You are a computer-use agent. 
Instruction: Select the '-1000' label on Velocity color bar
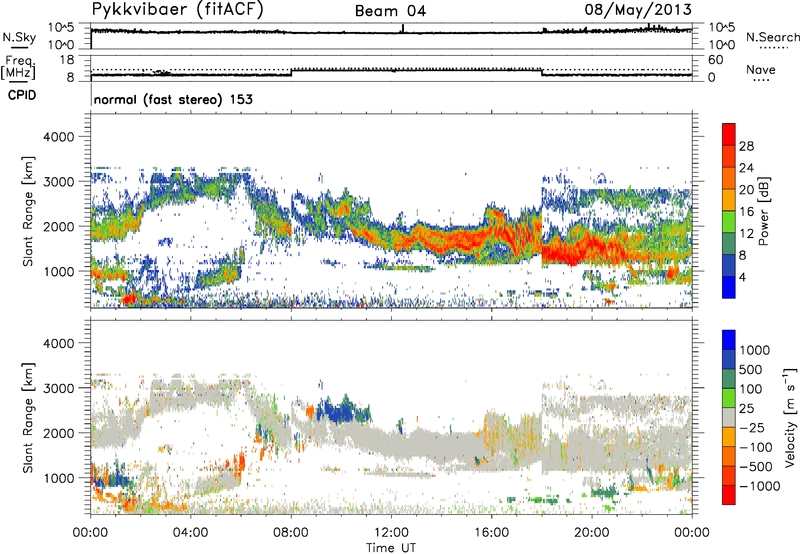click(760, 486)
